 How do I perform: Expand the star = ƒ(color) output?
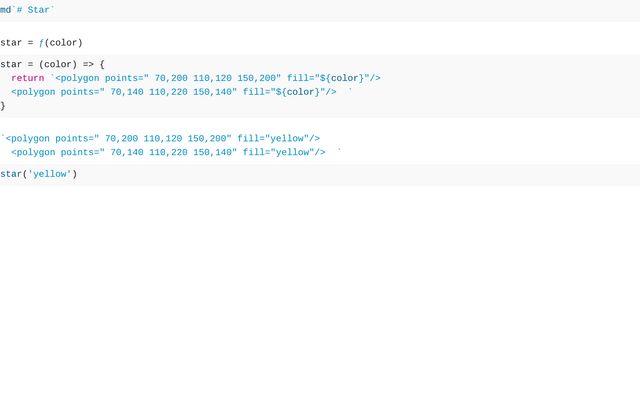[x=41, y=43]
